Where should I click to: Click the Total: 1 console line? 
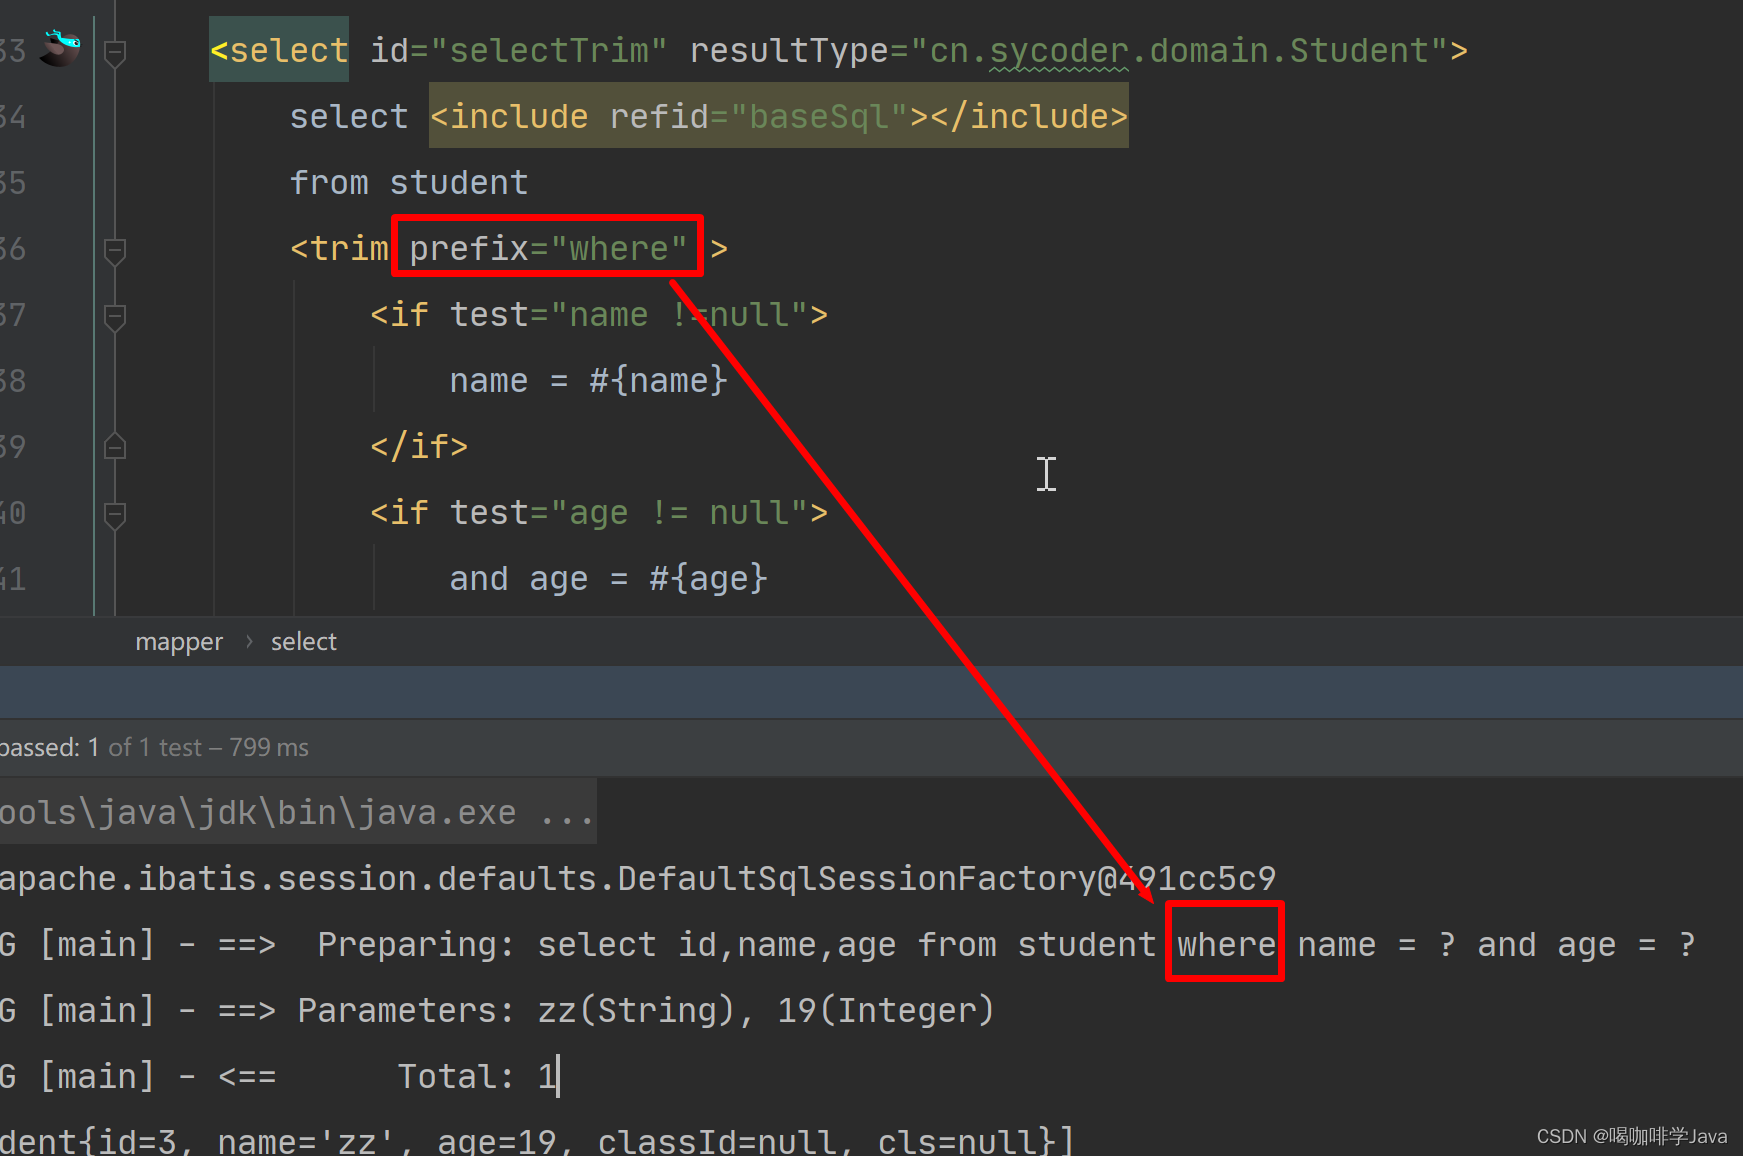(475, 1075)
